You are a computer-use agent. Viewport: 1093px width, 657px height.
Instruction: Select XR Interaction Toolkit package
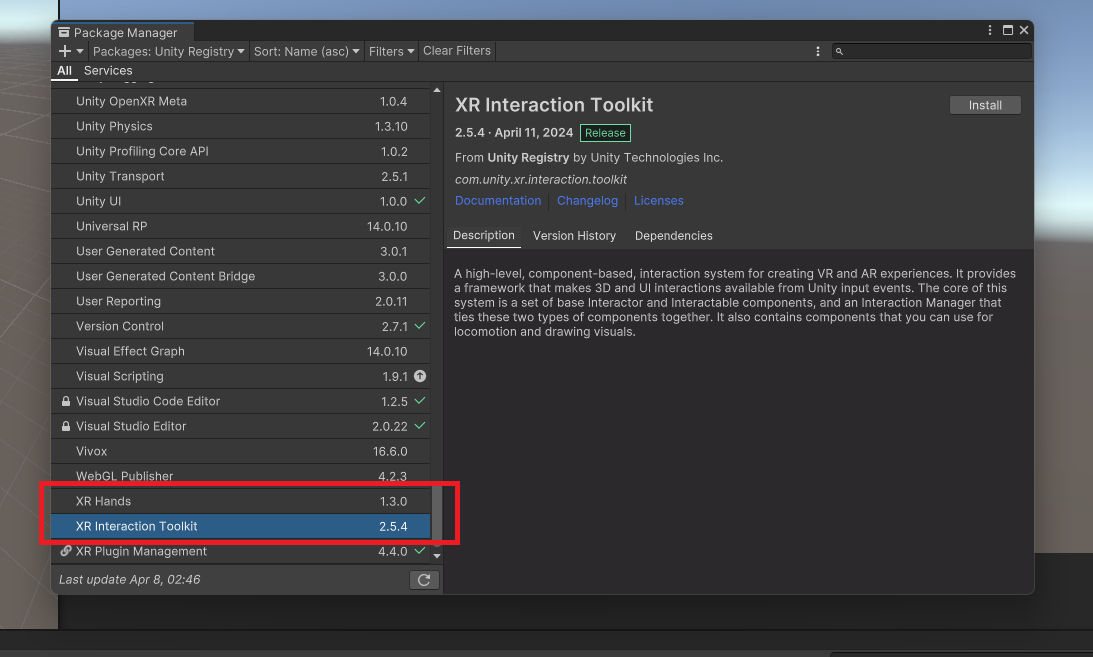tap(240, 527)
